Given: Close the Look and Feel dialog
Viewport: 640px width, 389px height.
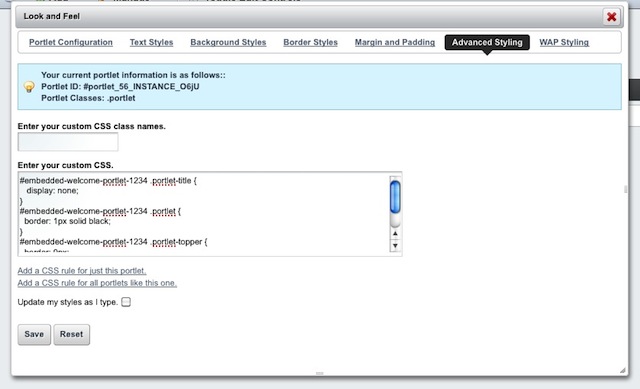Looking at the screenshot, I should [611, 17].
